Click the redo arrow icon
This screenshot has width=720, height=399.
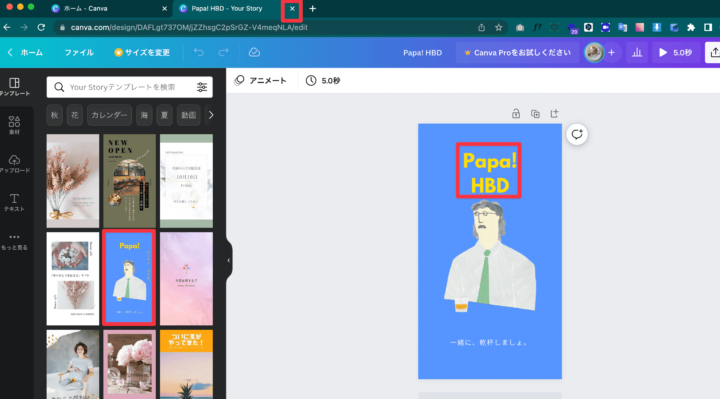coord(224,52)
